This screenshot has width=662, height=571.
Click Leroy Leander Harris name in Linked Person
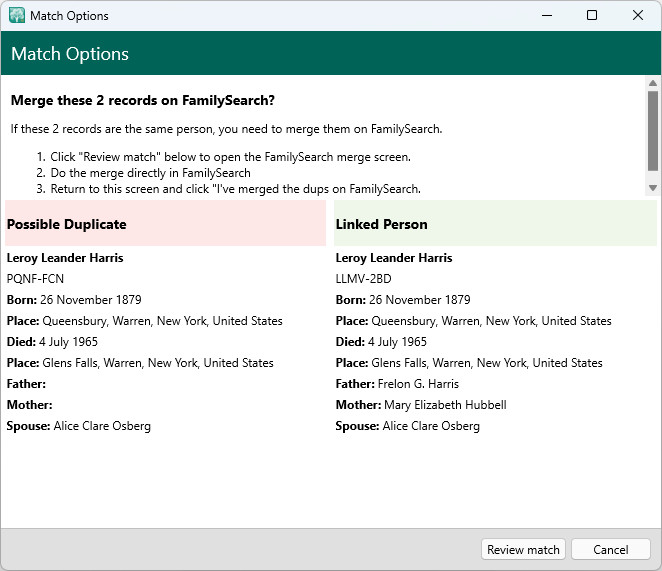394,258
